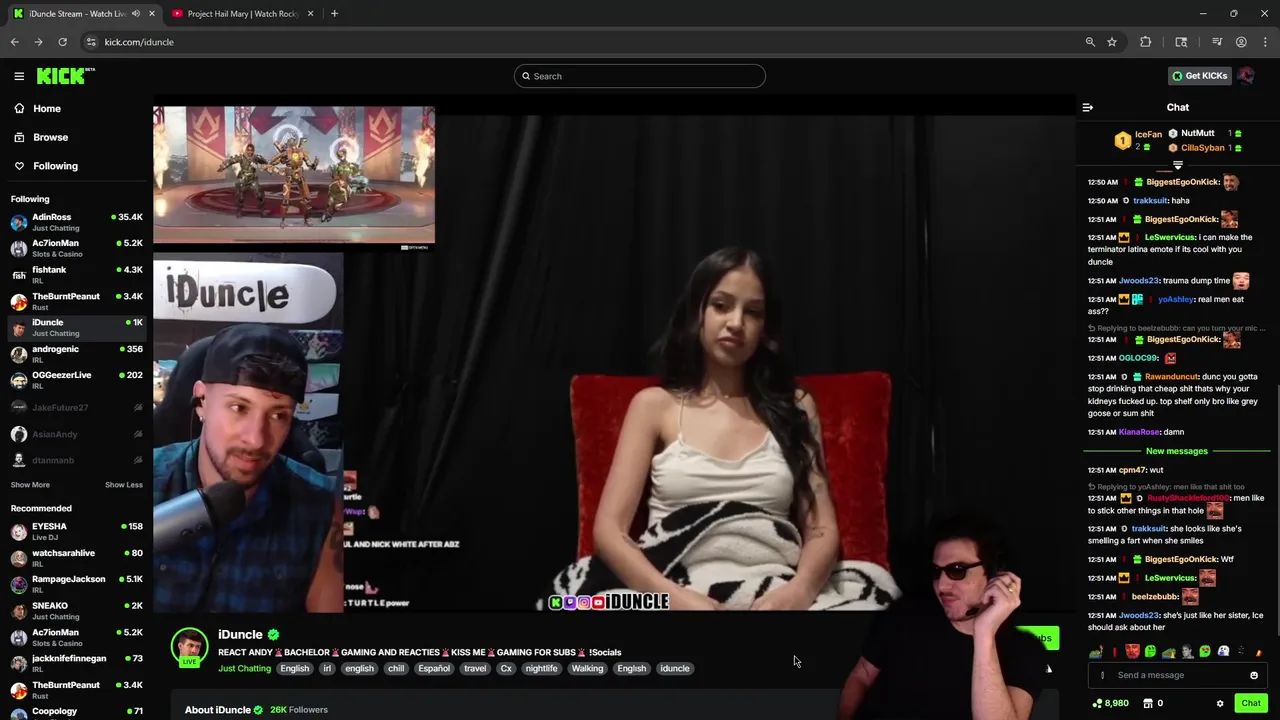Open OGGeezerLive channel
This screenshot has width=1280, height=720.
pyautogui.click(x=76, y=380)
